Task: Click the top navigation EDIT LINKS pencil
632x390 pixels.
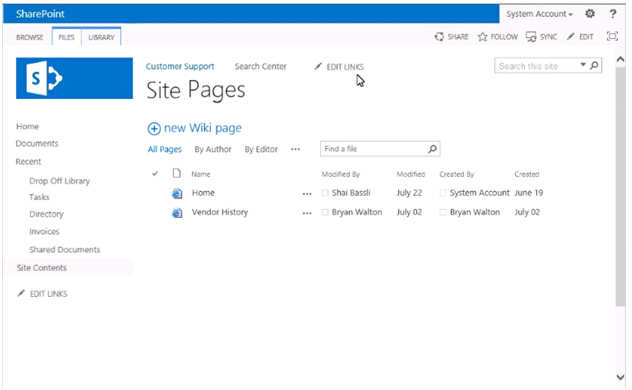Action: click(x=318, y=66)
